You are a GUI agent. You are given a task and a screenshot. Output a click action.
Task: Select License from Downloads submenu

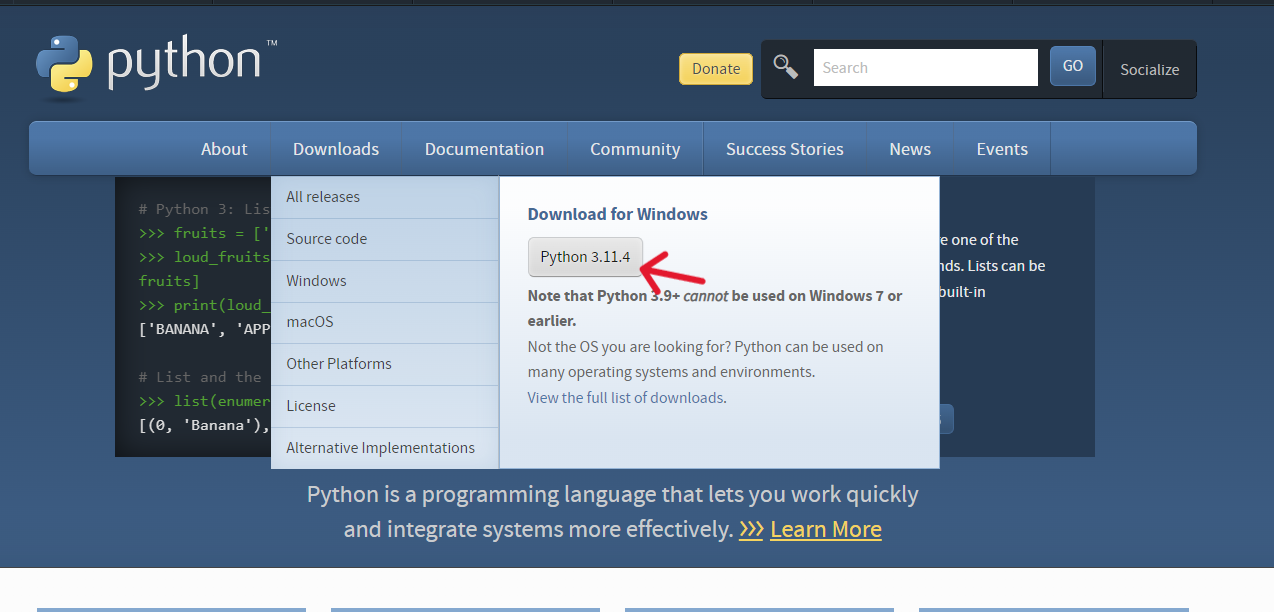385,406
